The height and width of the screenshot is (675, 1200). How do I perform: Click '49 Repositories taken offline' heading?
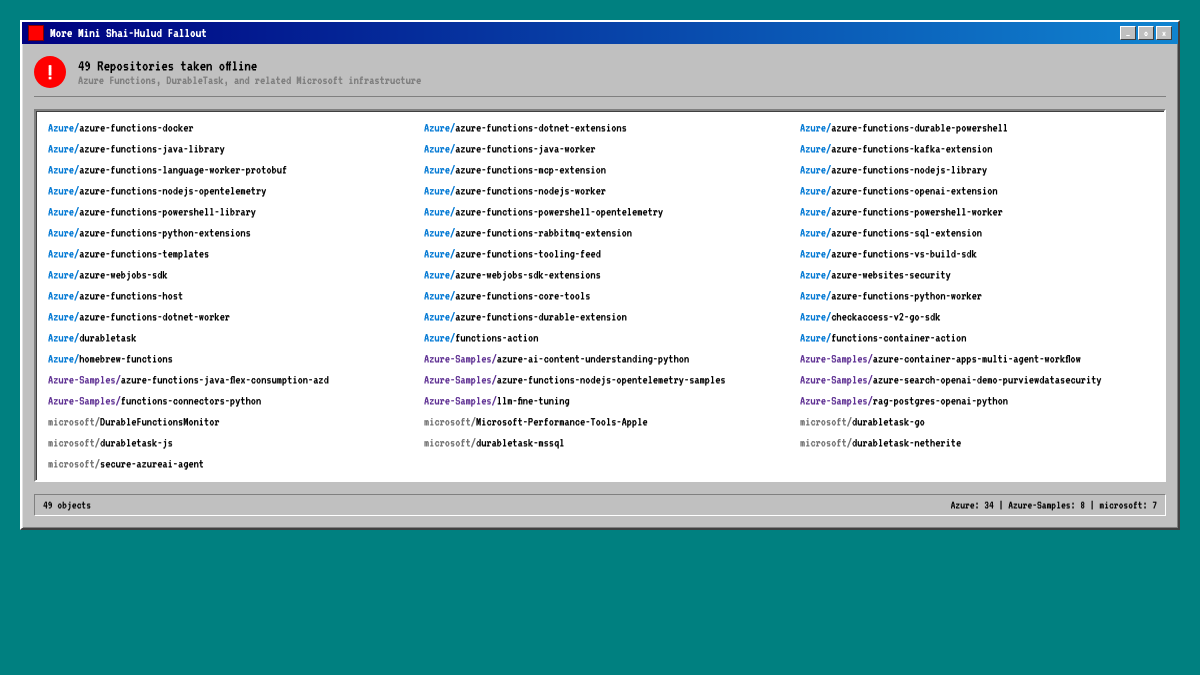pos(167,66)
